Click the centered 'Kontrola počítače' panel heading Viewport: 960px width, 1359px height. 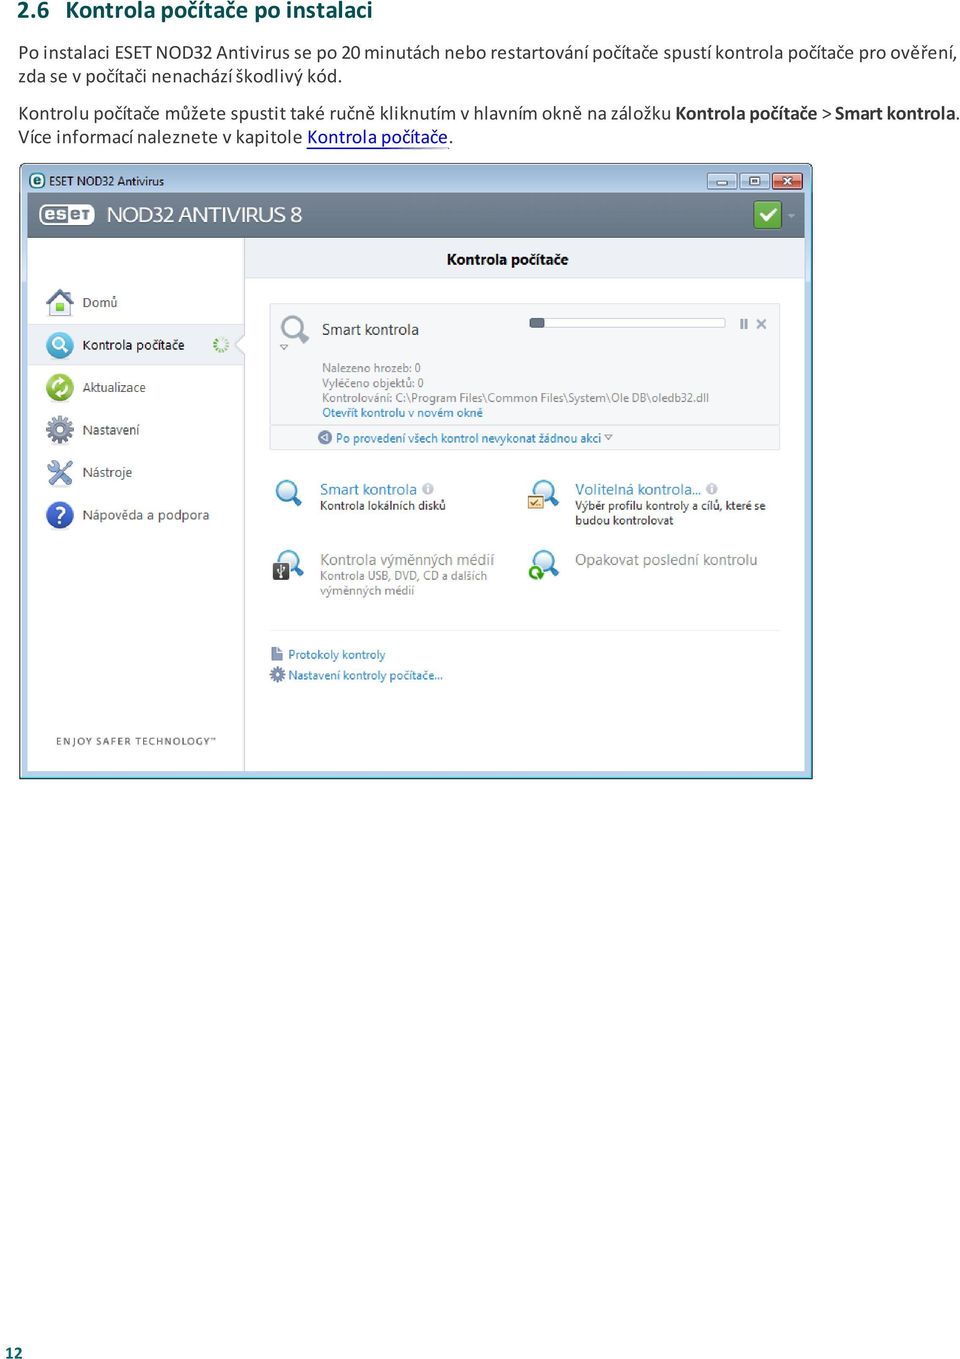click(507, 260)
